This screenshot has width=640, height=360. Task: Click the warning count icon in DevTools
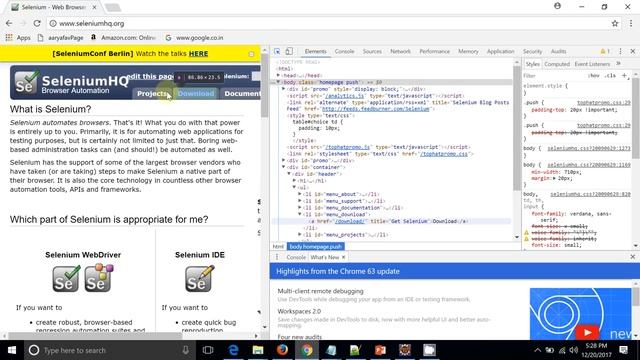(605, 51)
